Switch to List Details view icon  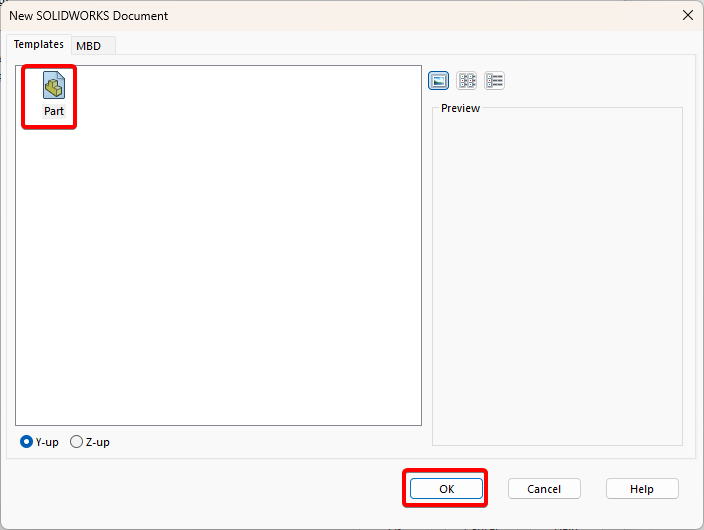[494, 81]
